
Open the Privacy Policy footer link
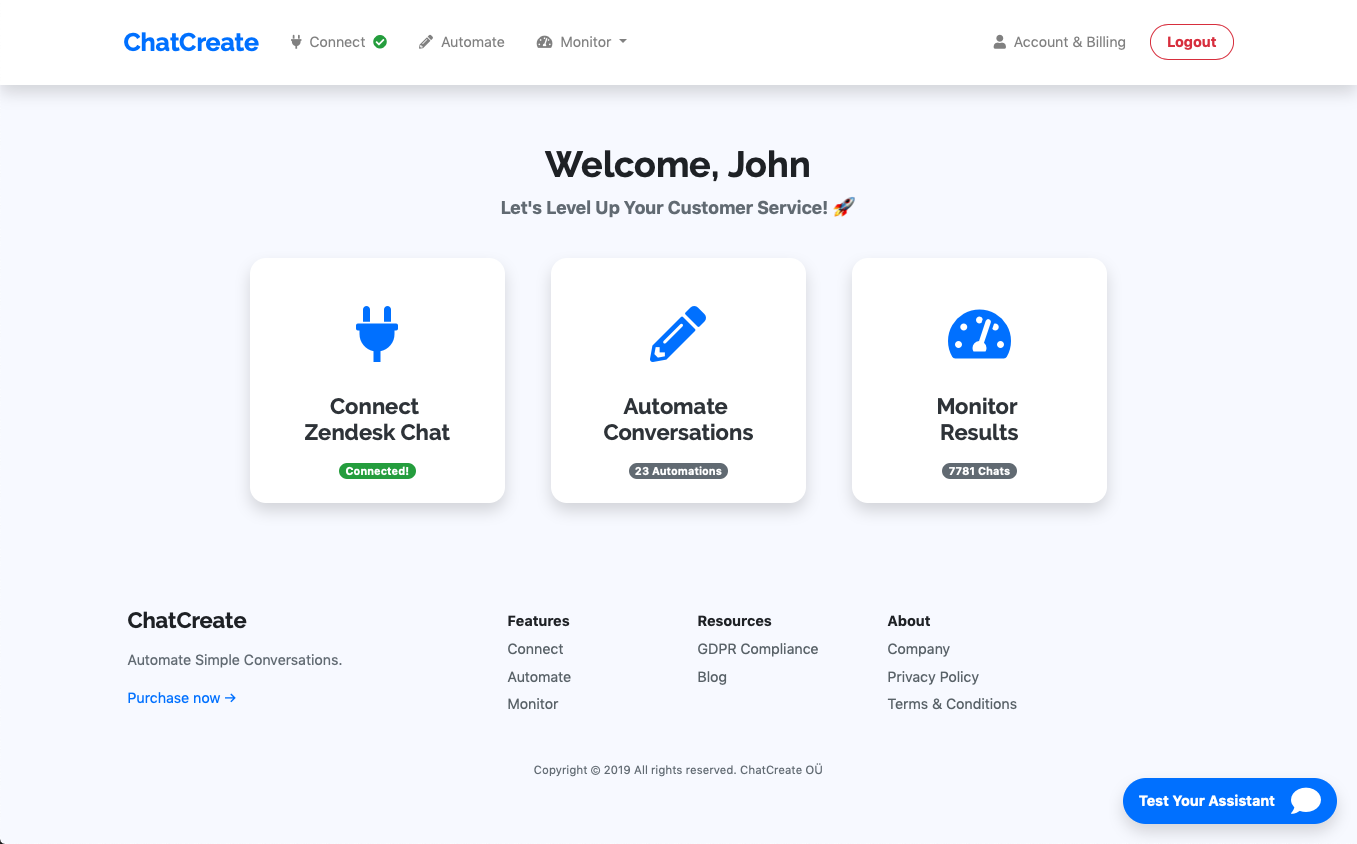point(932,677)
